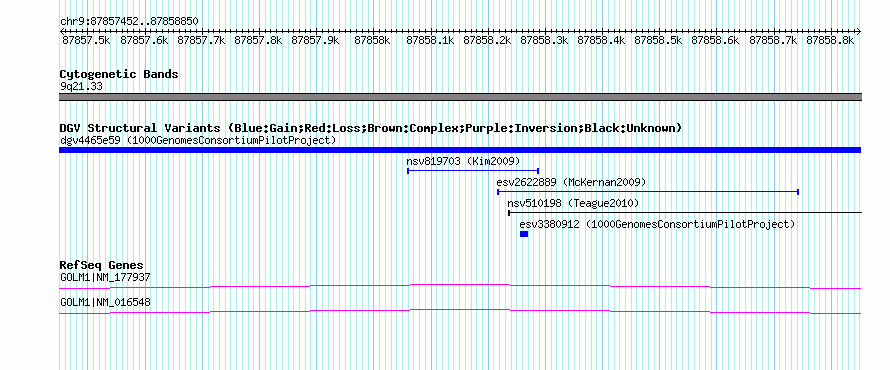Open esv3380912 1000GenomesConsortiumPilotProject label

pyautogui.click(x=657, y=224)
